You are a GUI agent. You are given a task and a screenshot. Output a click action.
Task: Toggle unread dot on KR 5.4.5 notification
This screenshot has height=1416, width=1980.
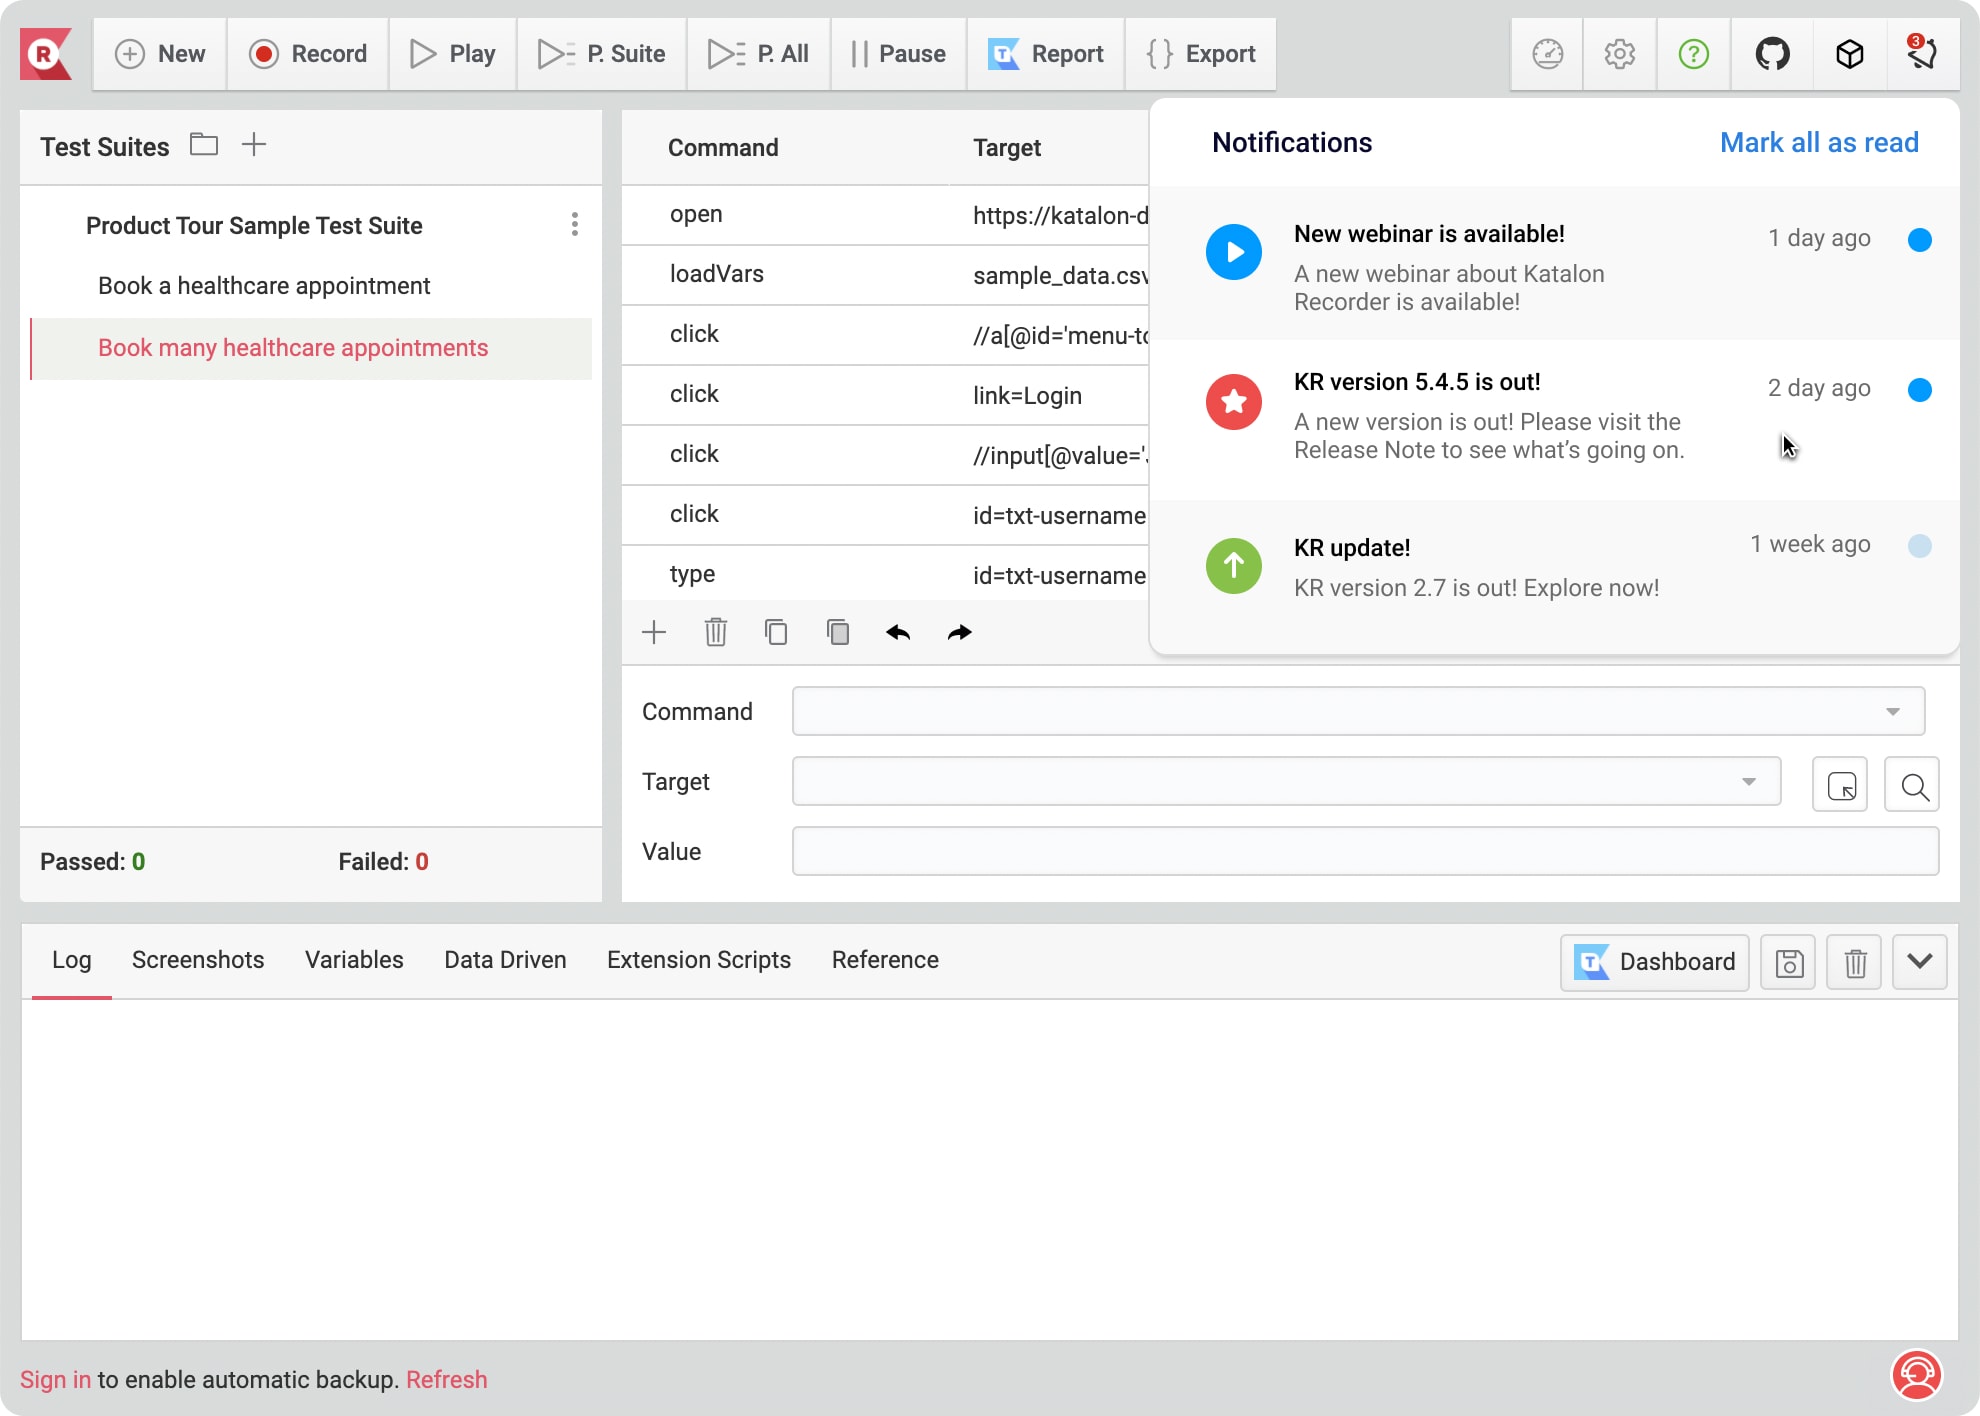(1919, 390)
